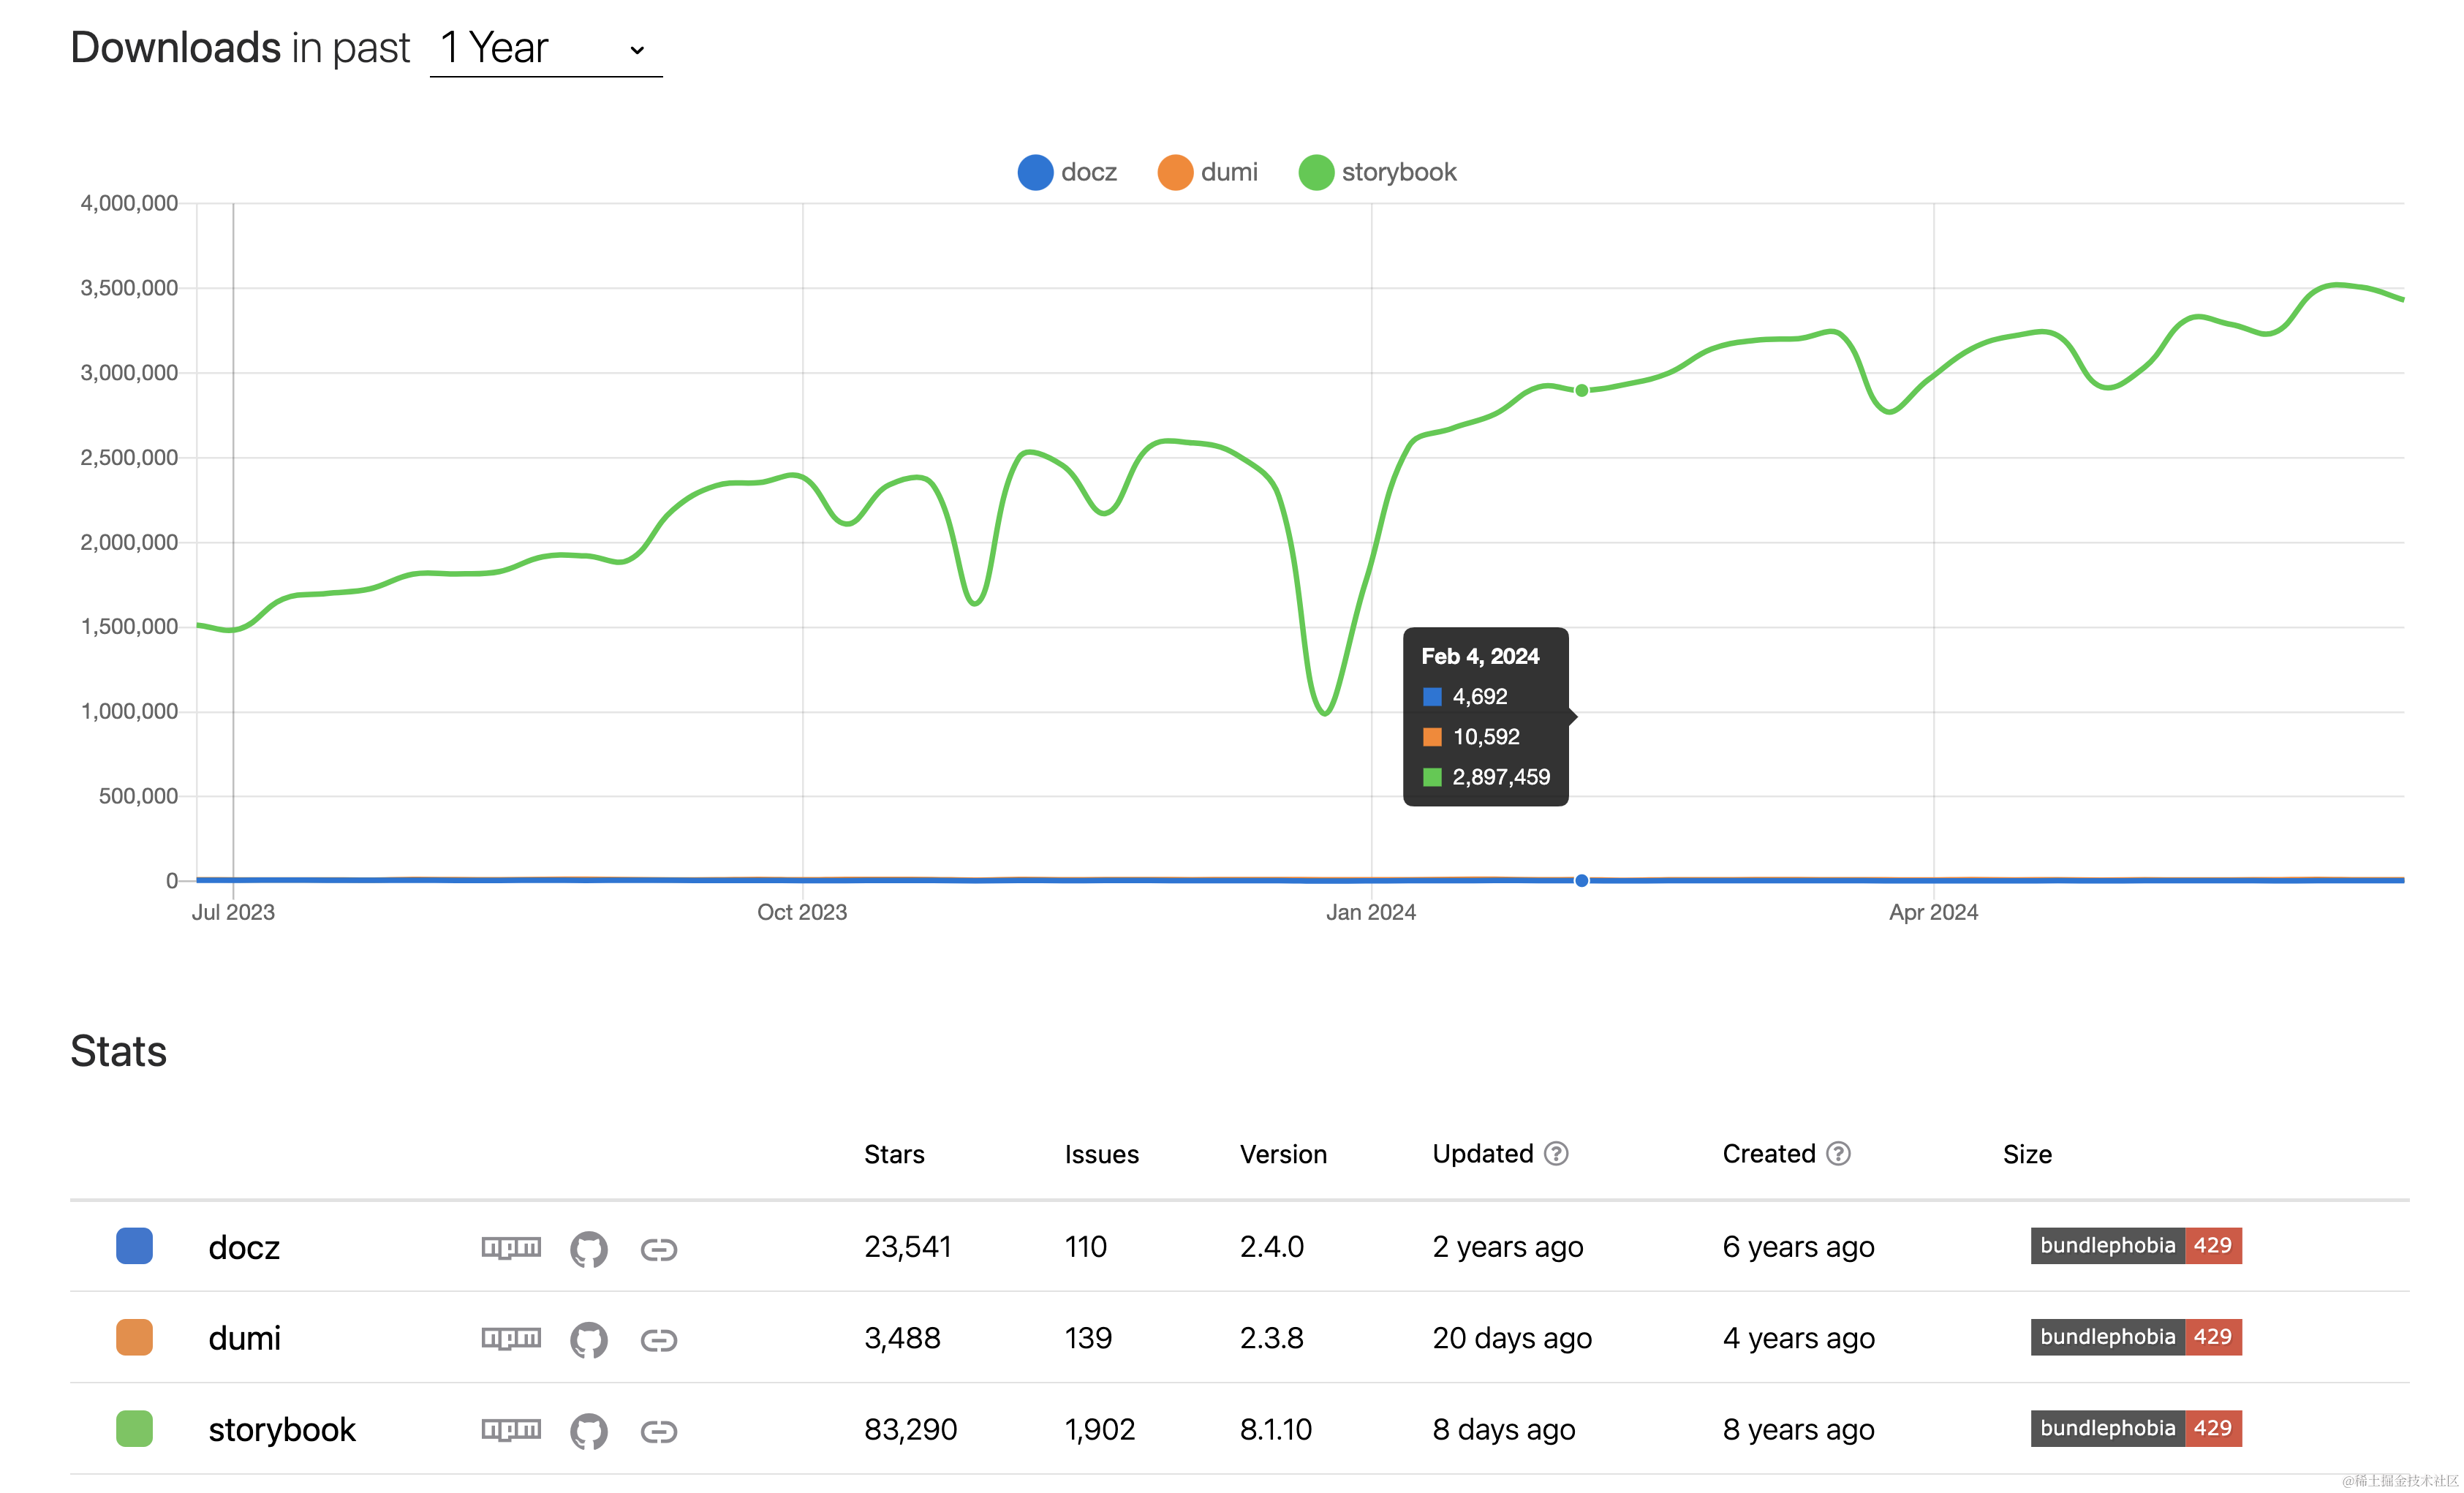The image size is (2464, 1493).
Task: Open the homepage link icon for dumi
Action: [659, 1340]
